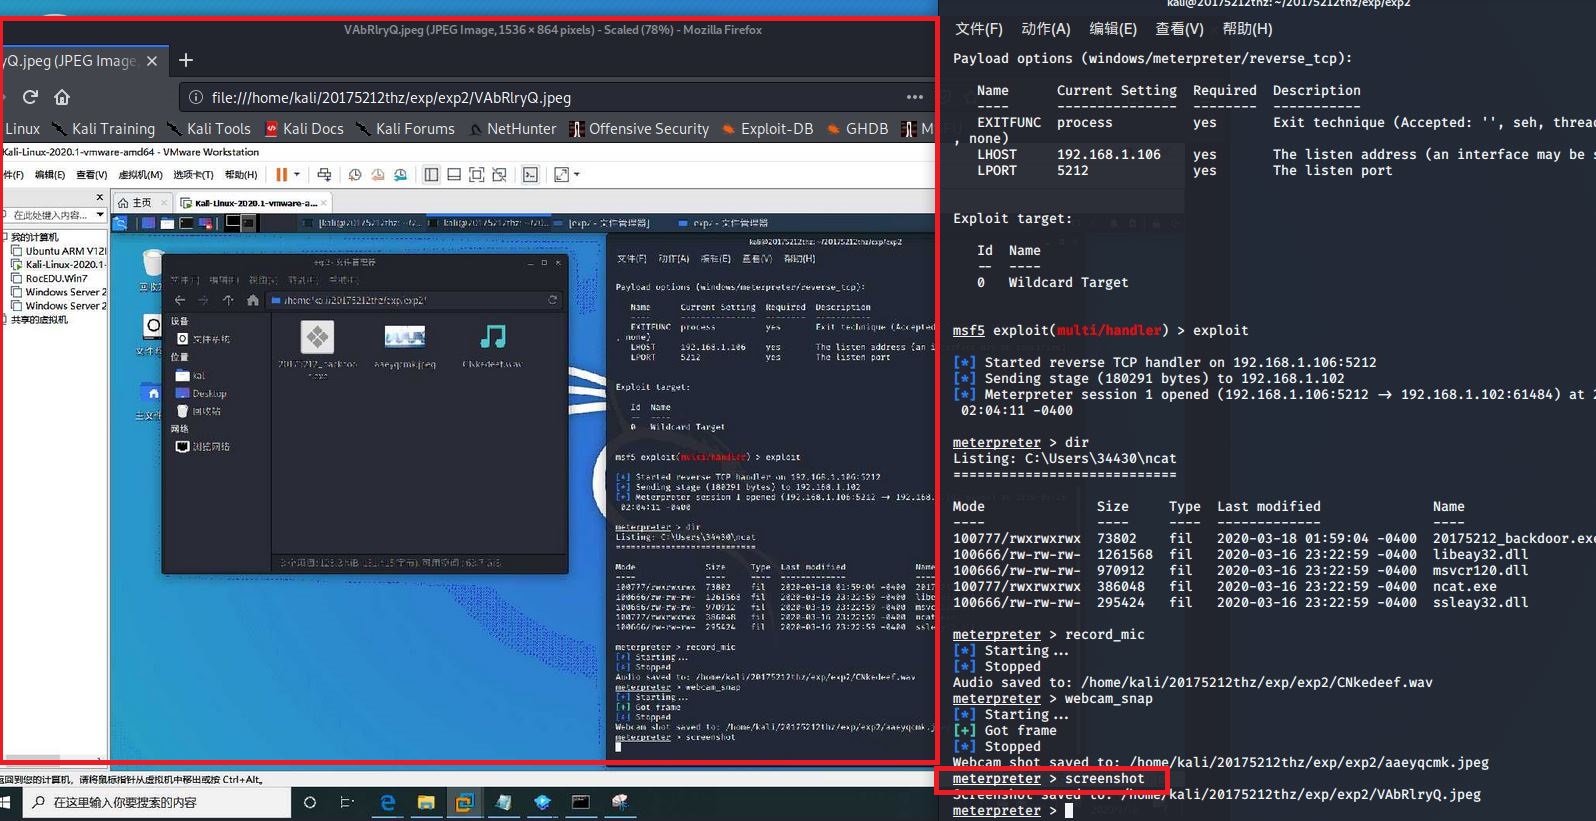The height and width of the screenshot is (821, 1596).
Task: Open the NetHunter bookmark
Action: coord(512,129)
